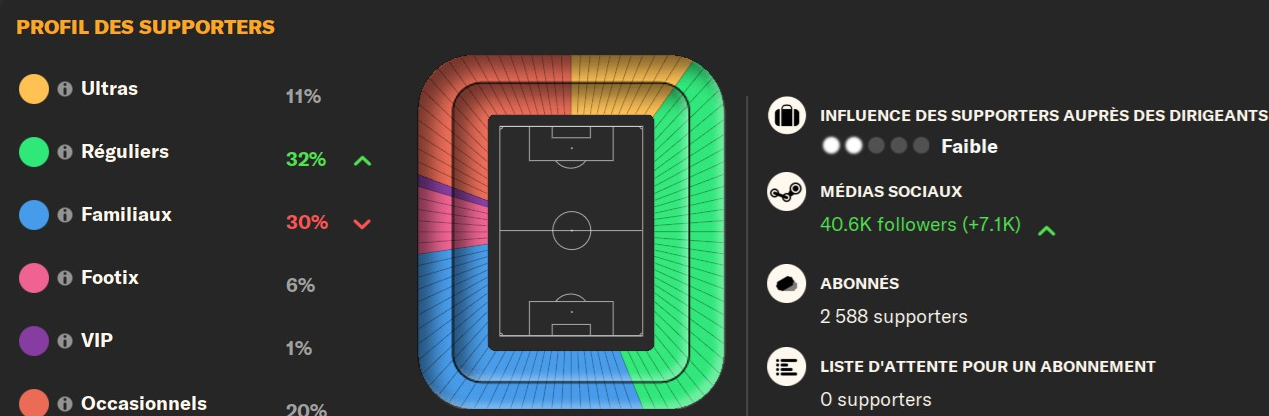Click the green arrow beside followers count
The image size is (1269, 416).
[1046, 231]
